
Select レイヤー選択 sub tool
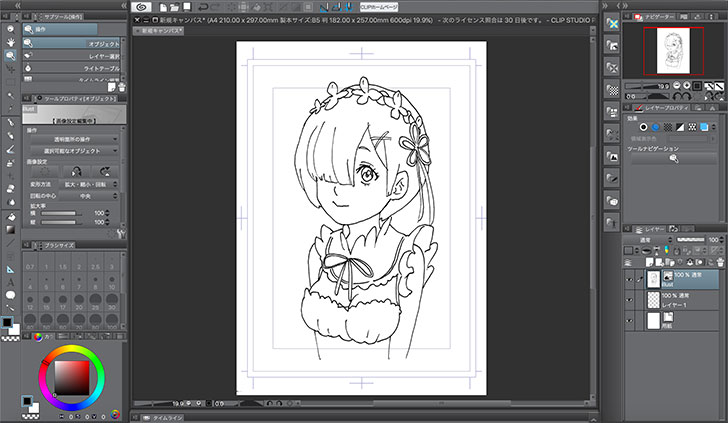coord(72,56)
